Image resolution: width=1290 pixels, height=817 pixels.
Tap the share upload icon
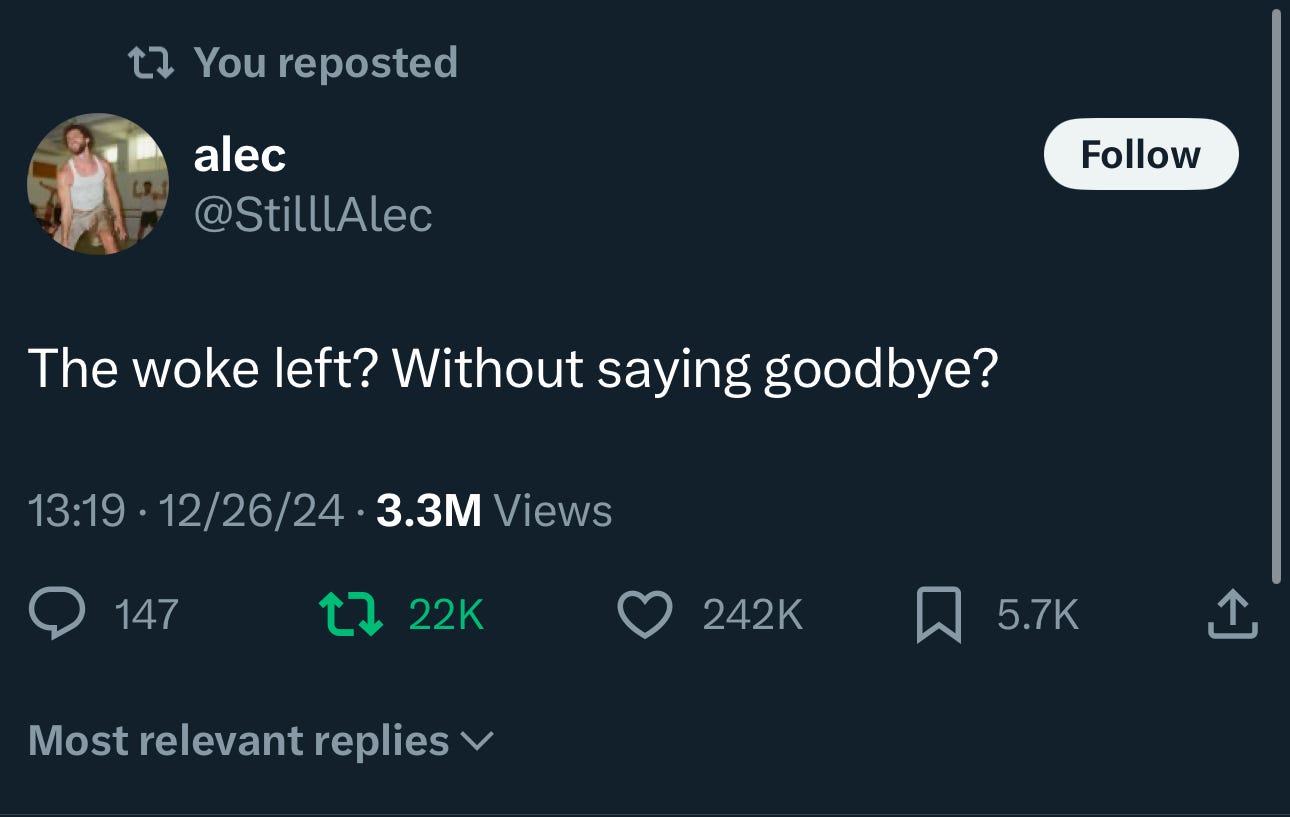(1232, 614)
